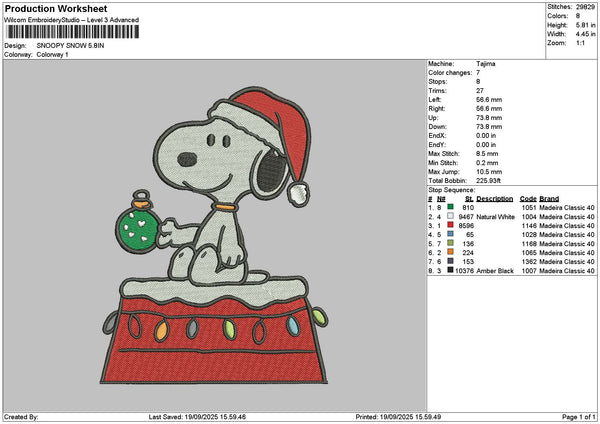600x424 pixels.
Task: Click the Max Jump value 10.5 mm
Action: (489, 172)
